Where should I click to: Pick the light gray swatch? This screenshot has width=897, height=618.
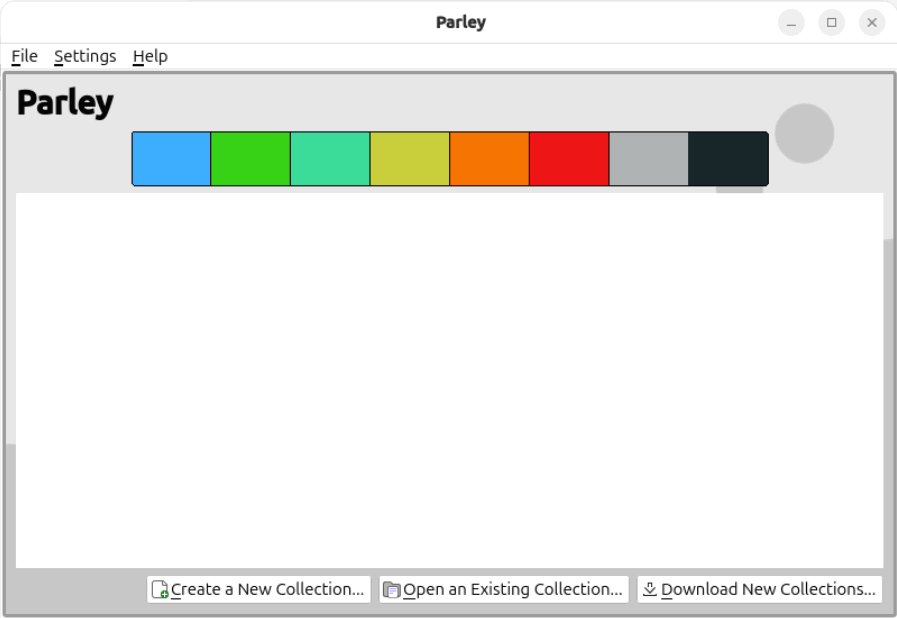649,159
